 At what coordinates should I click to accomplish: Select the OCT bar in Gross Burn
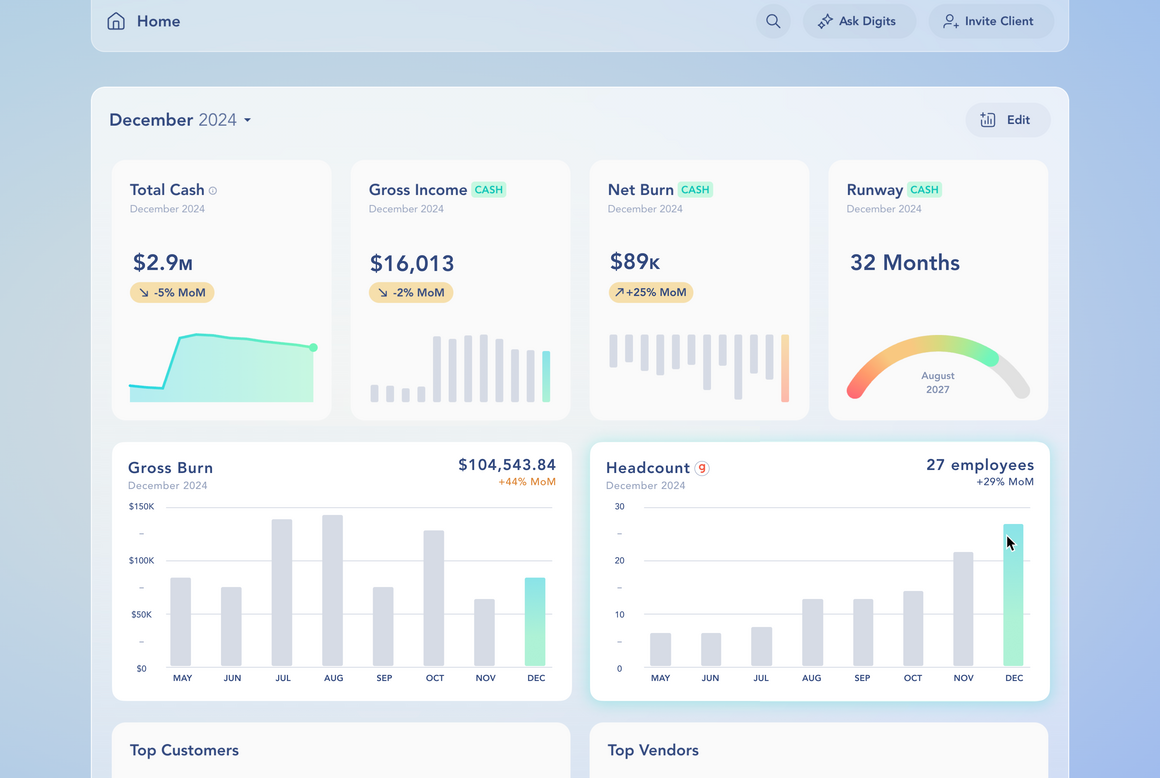coord(434,598)
